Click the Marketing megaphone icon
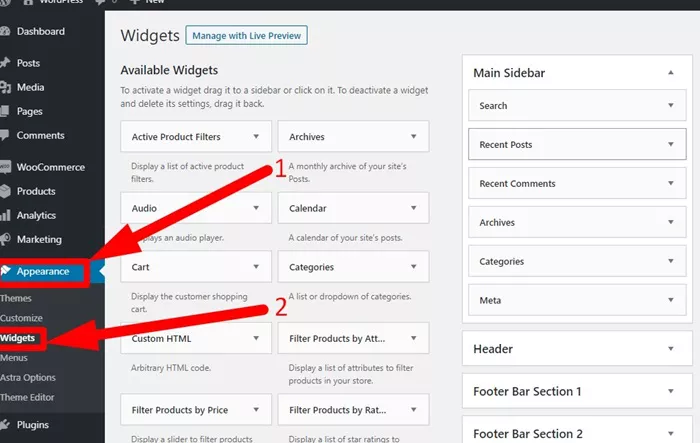The width and height of the screenshot is (700, 443). tap(5, 239)
